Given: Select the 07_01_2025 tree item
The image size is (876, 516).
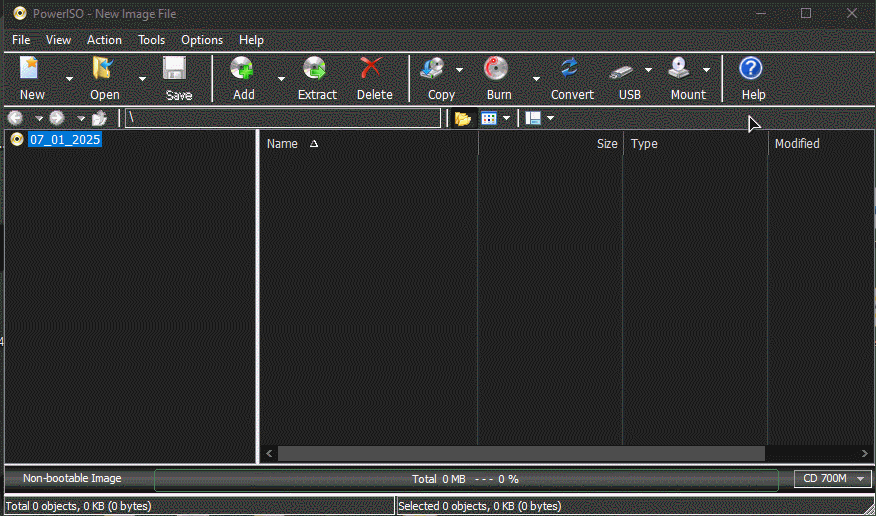Looking at the screenshot, I should click(65, 140).
